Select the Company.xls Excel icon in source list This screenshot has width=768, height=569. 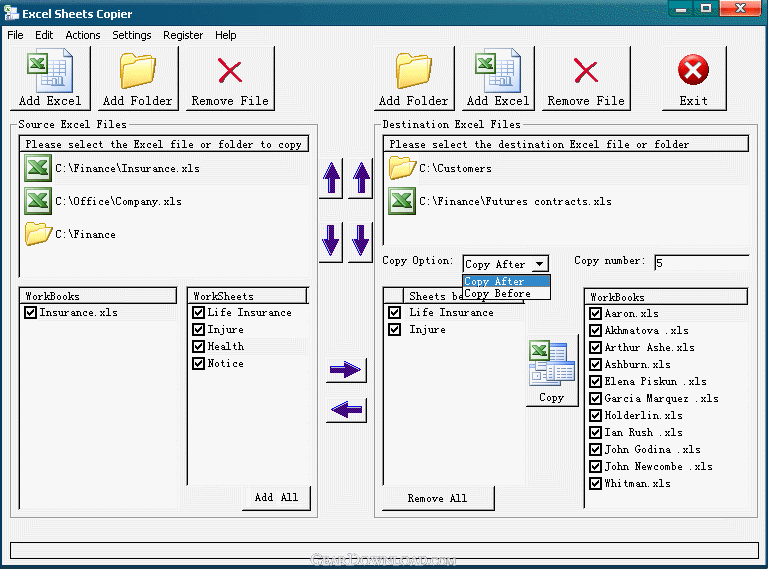coord(38,201)
